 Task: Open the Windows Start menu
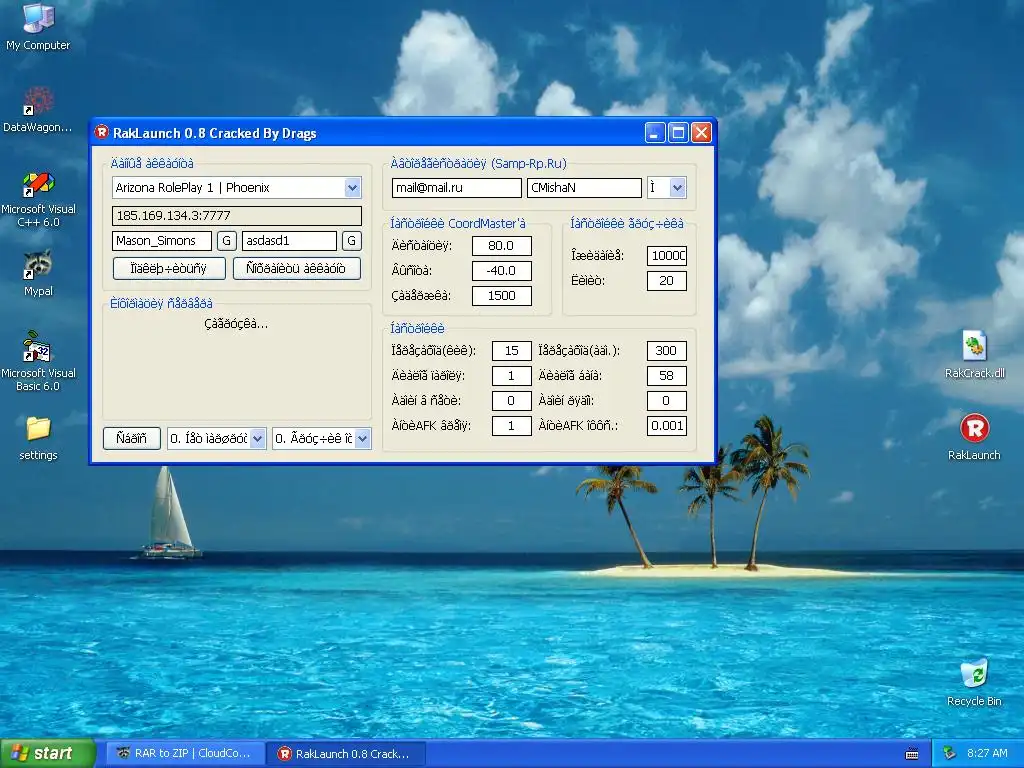pos(47,753)
